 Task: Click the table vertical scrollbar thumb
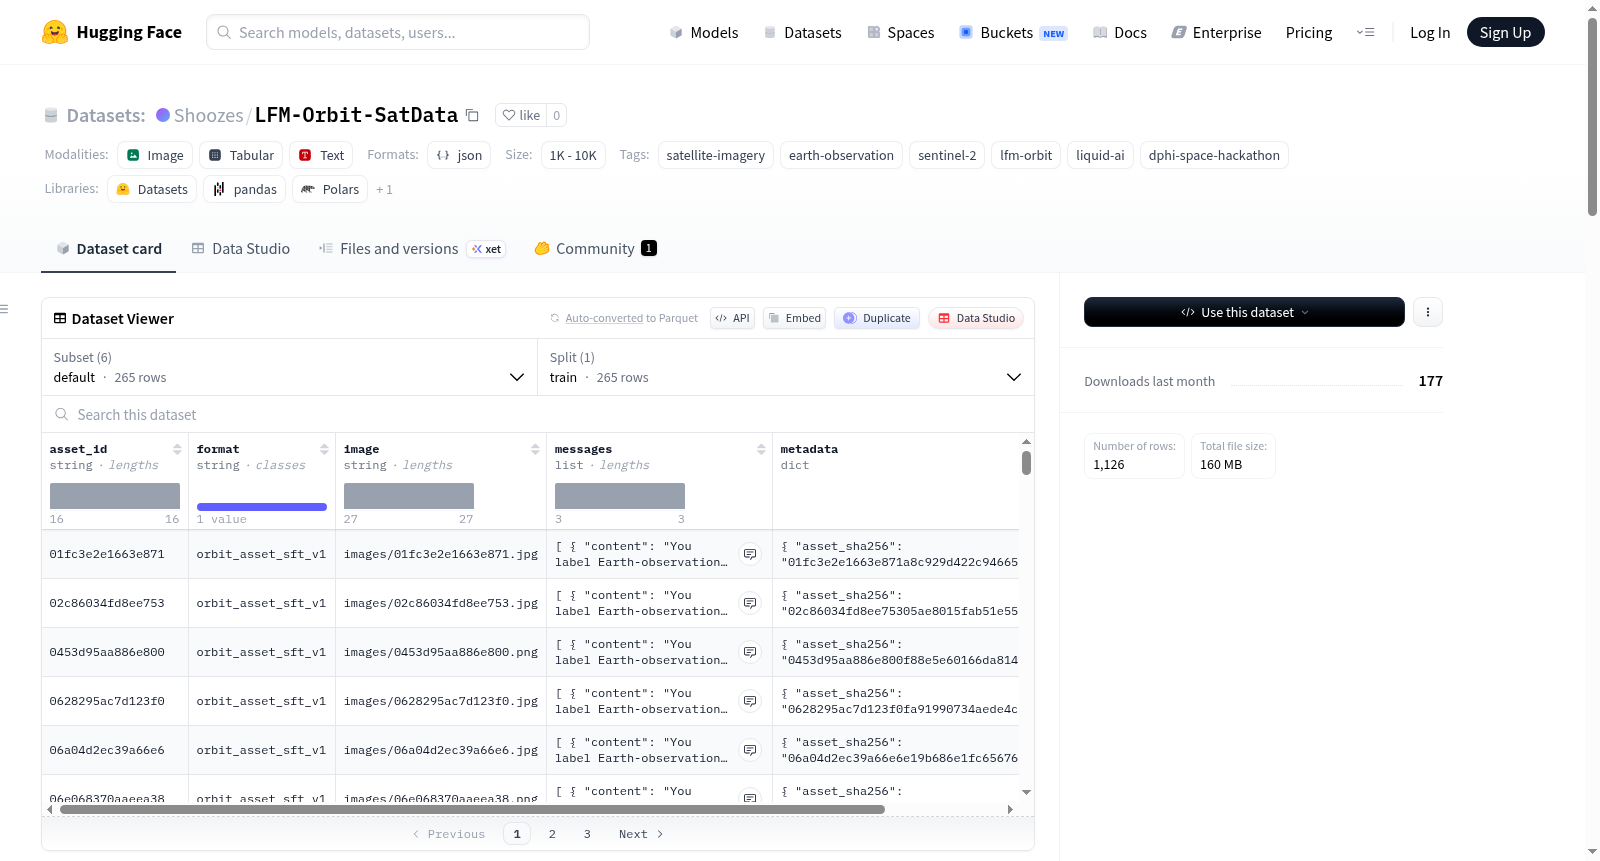pyautogui.click(x=1026, y=463)
